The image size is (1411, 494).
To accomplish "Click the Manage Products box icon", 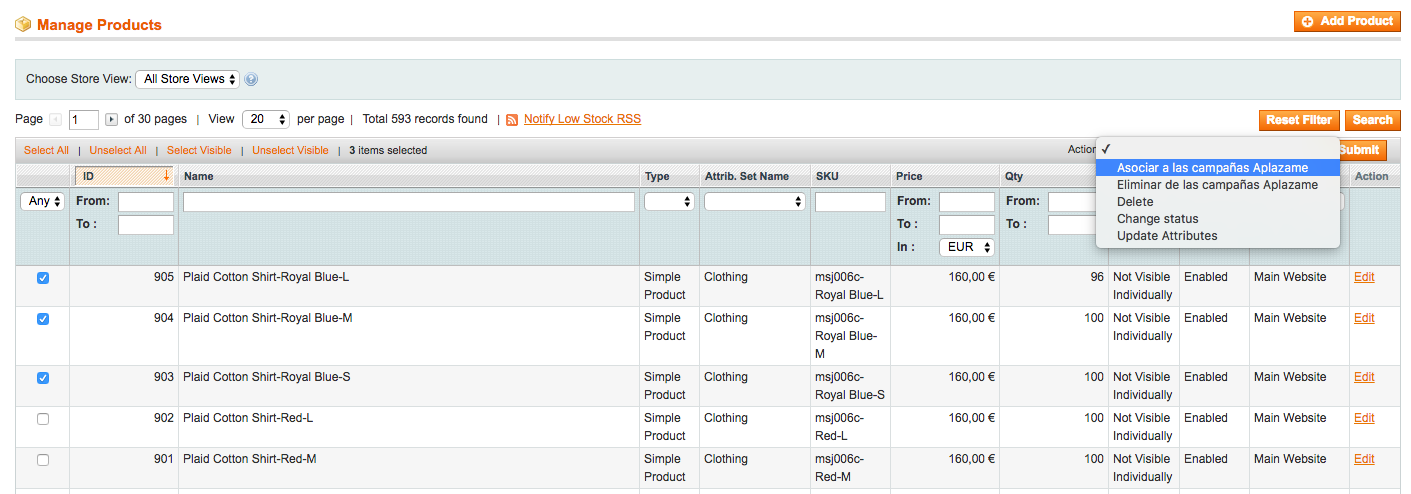I will point(23,24).
